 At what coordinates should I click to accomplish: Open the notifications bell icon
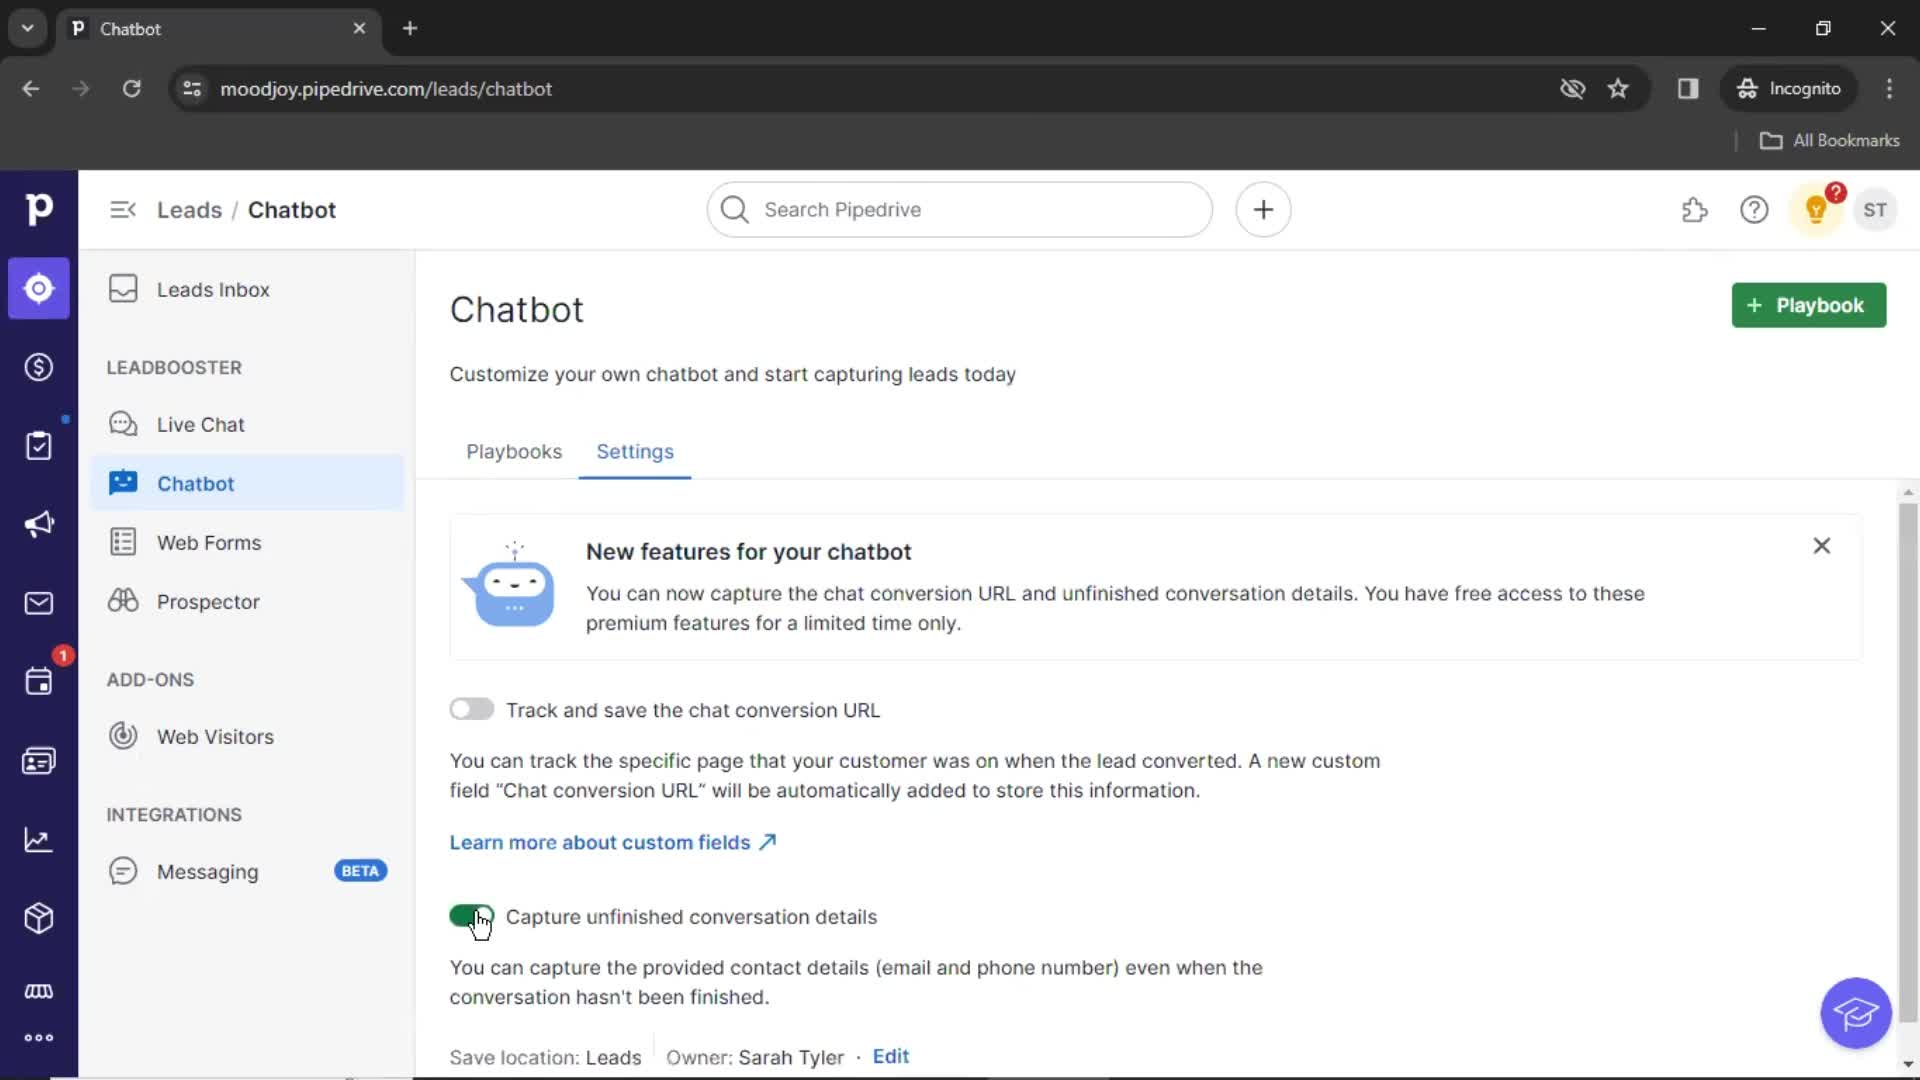pos(1816,210)
